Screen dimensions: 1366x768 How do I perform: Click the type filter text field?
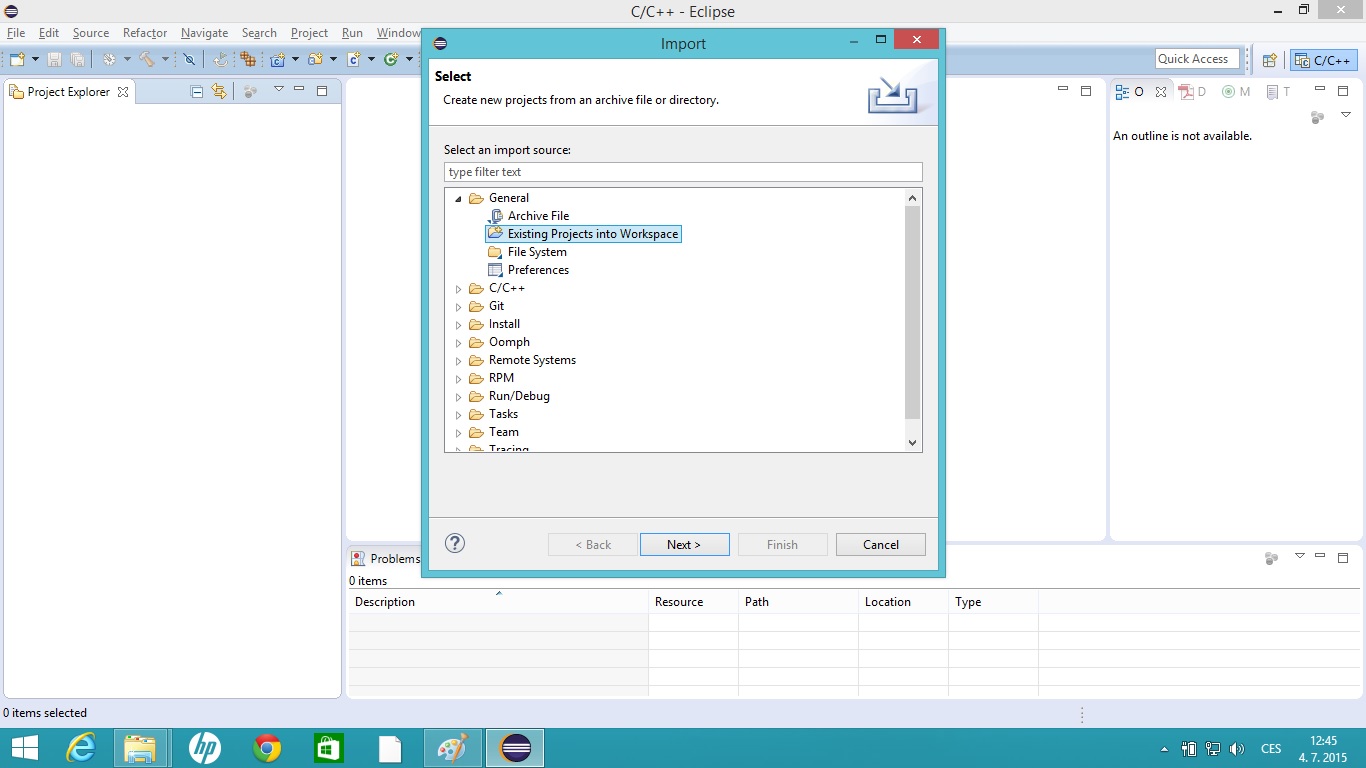[683, 172]
